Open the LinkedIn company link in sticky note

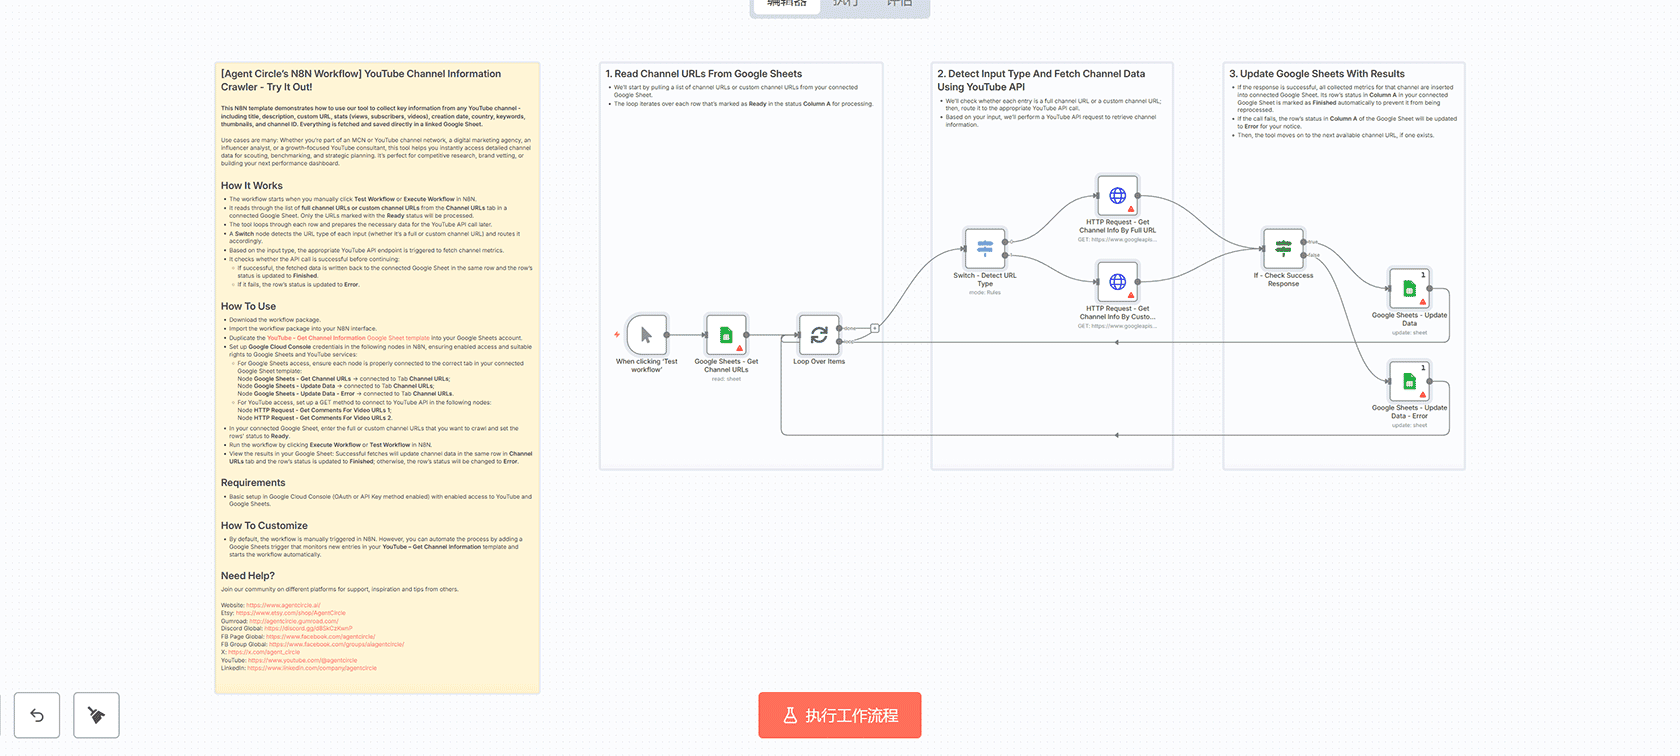coord(312,668)
